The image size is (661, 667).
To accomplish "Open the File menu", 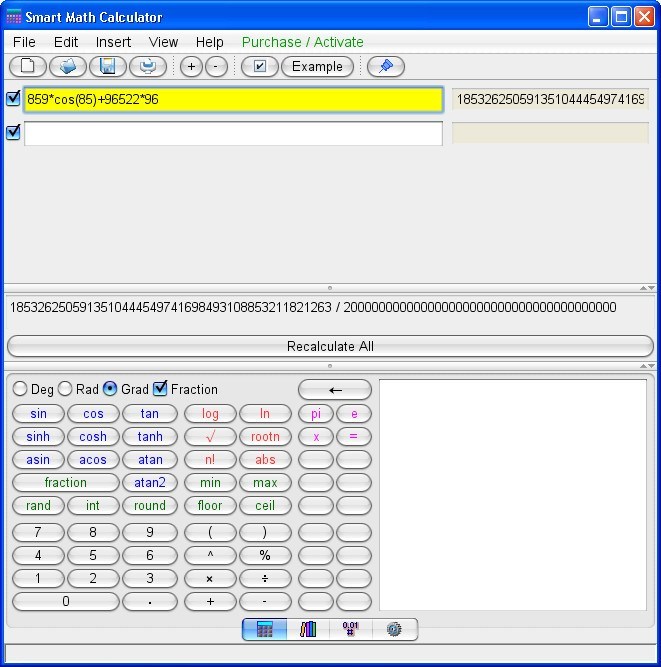I will (24, 42).
